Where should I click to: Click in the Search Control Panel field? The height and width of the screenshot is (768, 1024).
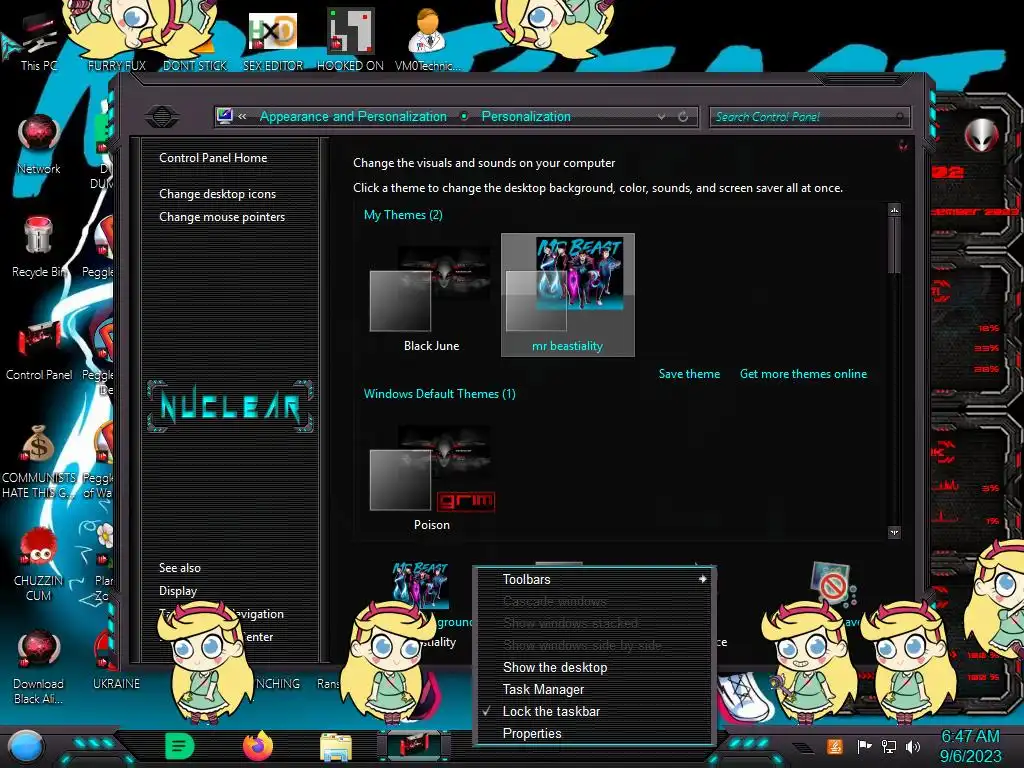(809, 117)
